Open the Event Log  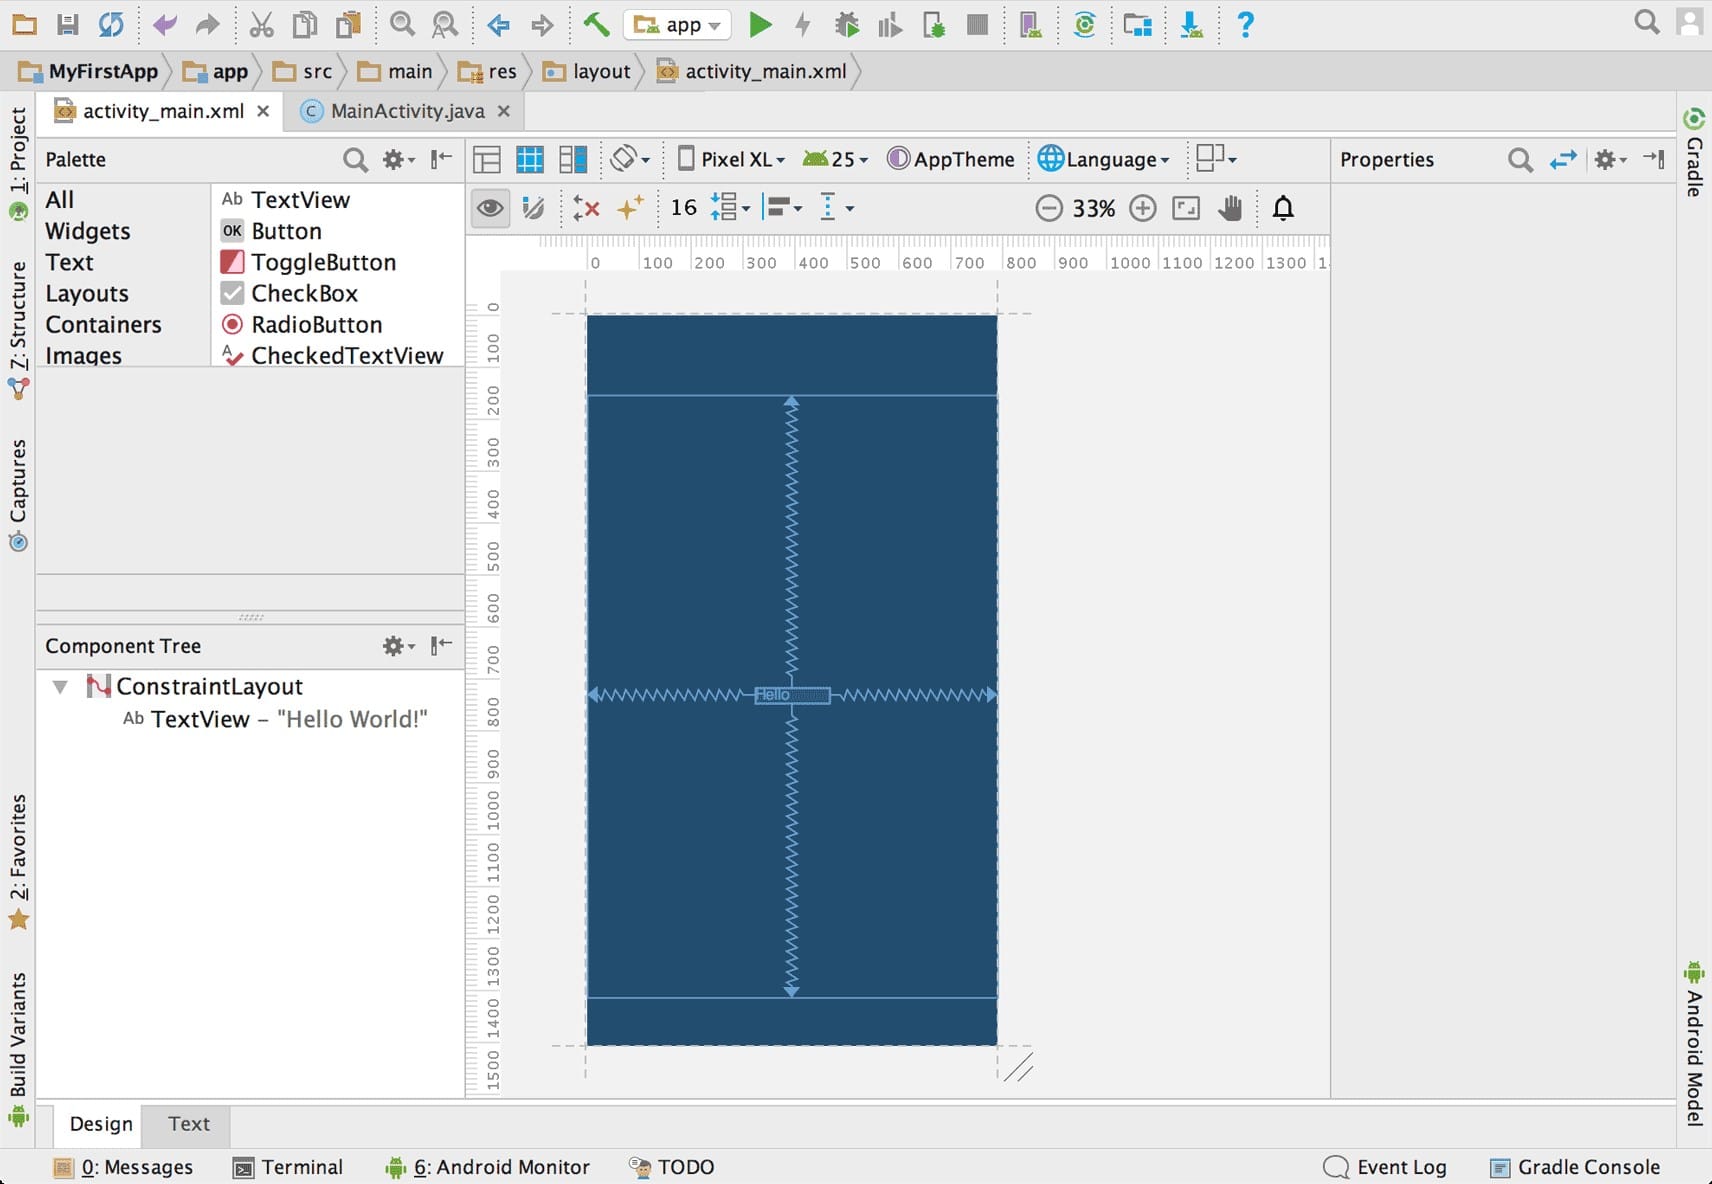[1400, 1167]
